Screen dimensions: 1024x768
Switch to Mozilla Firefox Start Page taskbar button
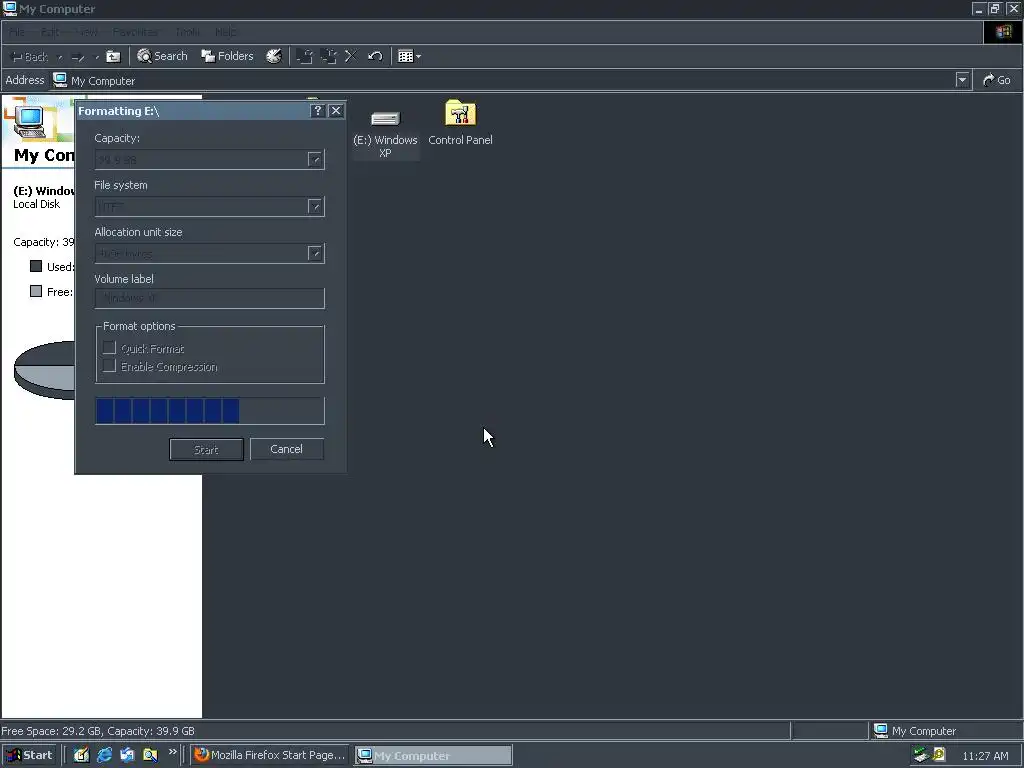click(x=270, y=755)
